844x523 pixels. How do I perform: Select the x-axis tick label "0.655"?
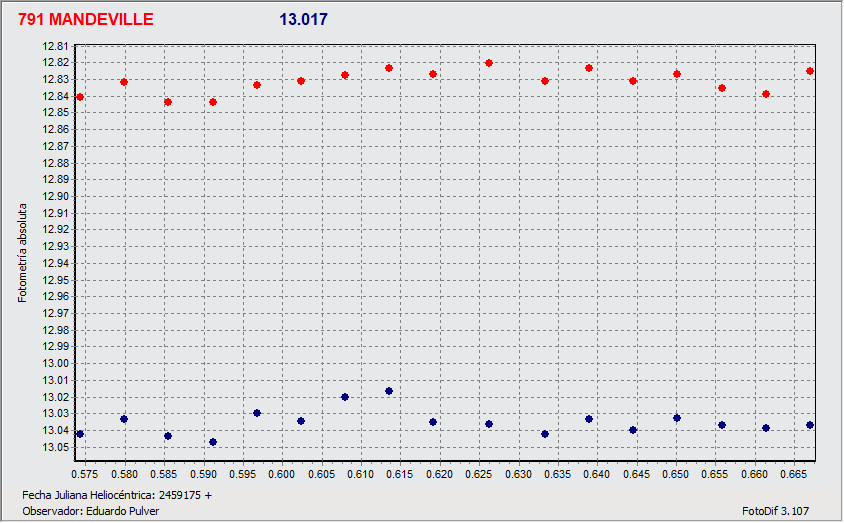click(x=715, y=474)
